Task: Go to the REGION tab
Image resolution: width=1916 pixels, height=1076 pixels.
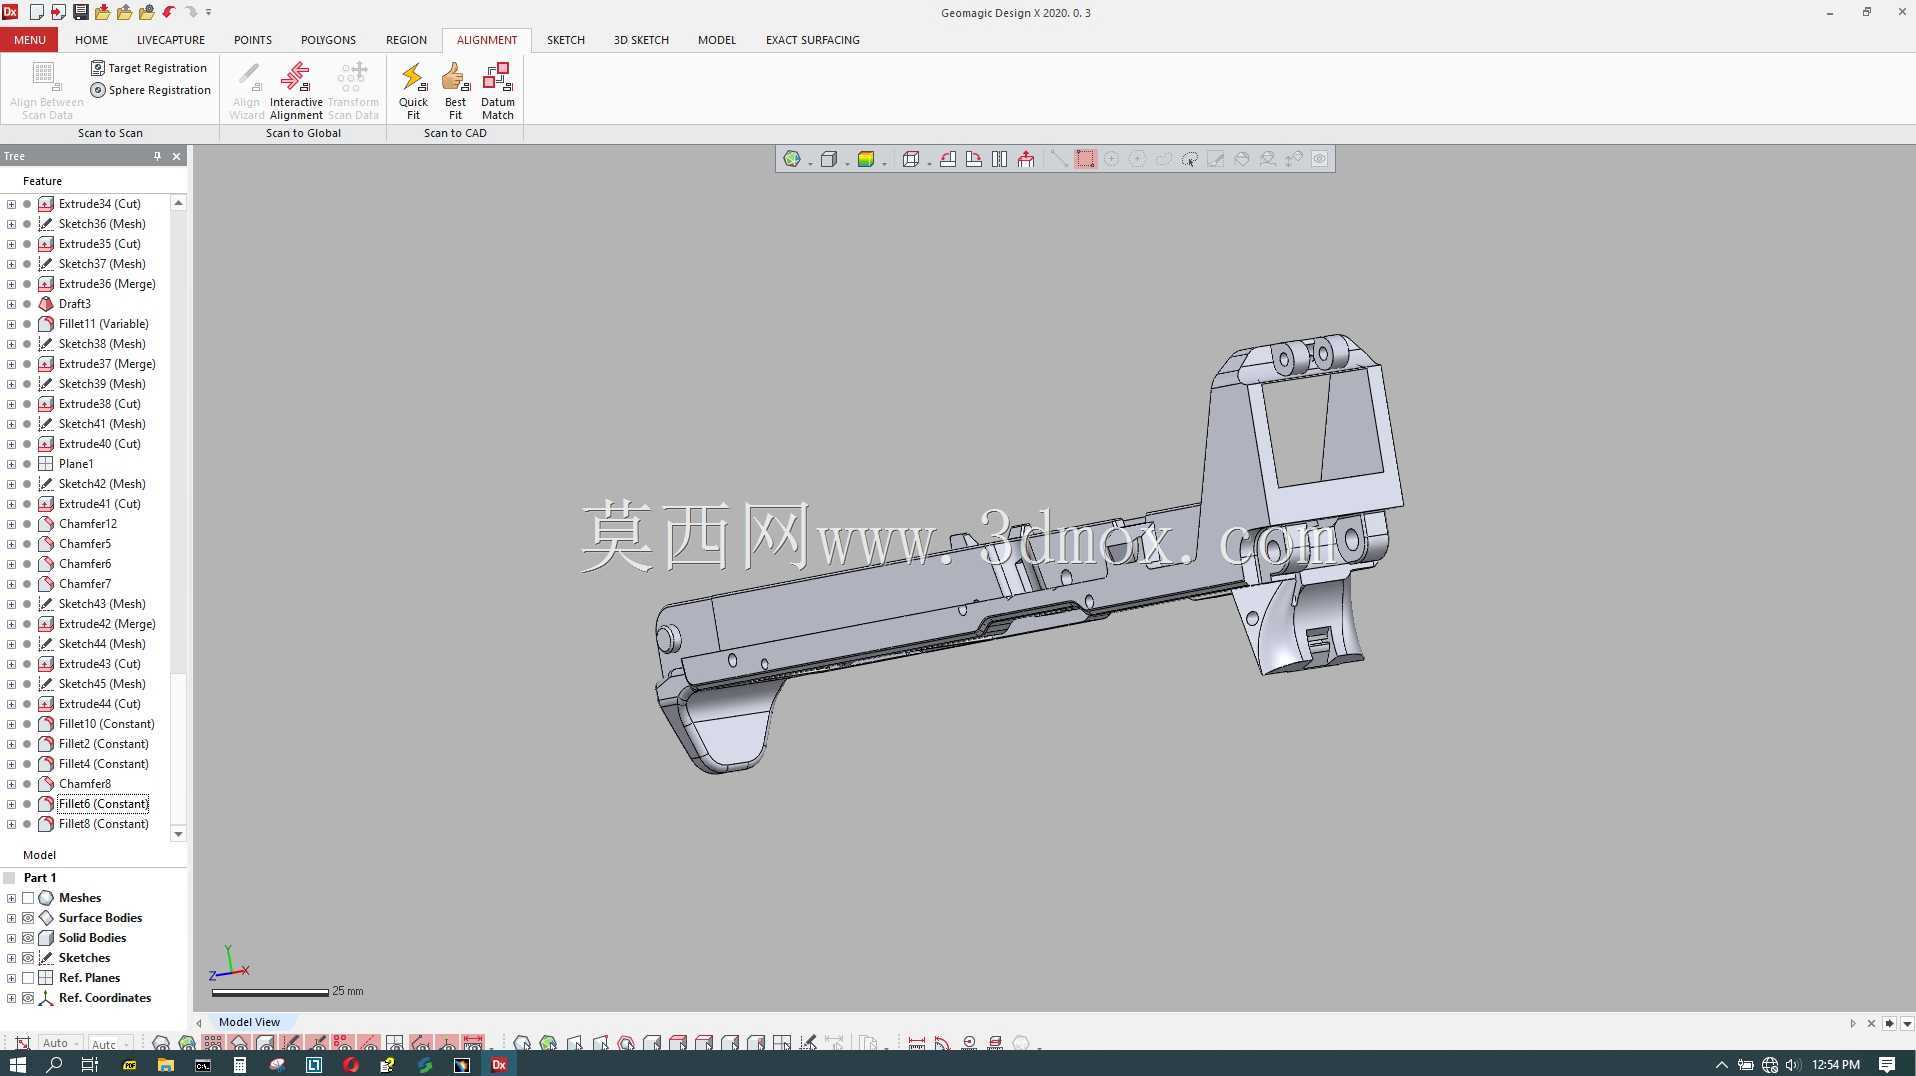Action: click(x=406, y=40)
